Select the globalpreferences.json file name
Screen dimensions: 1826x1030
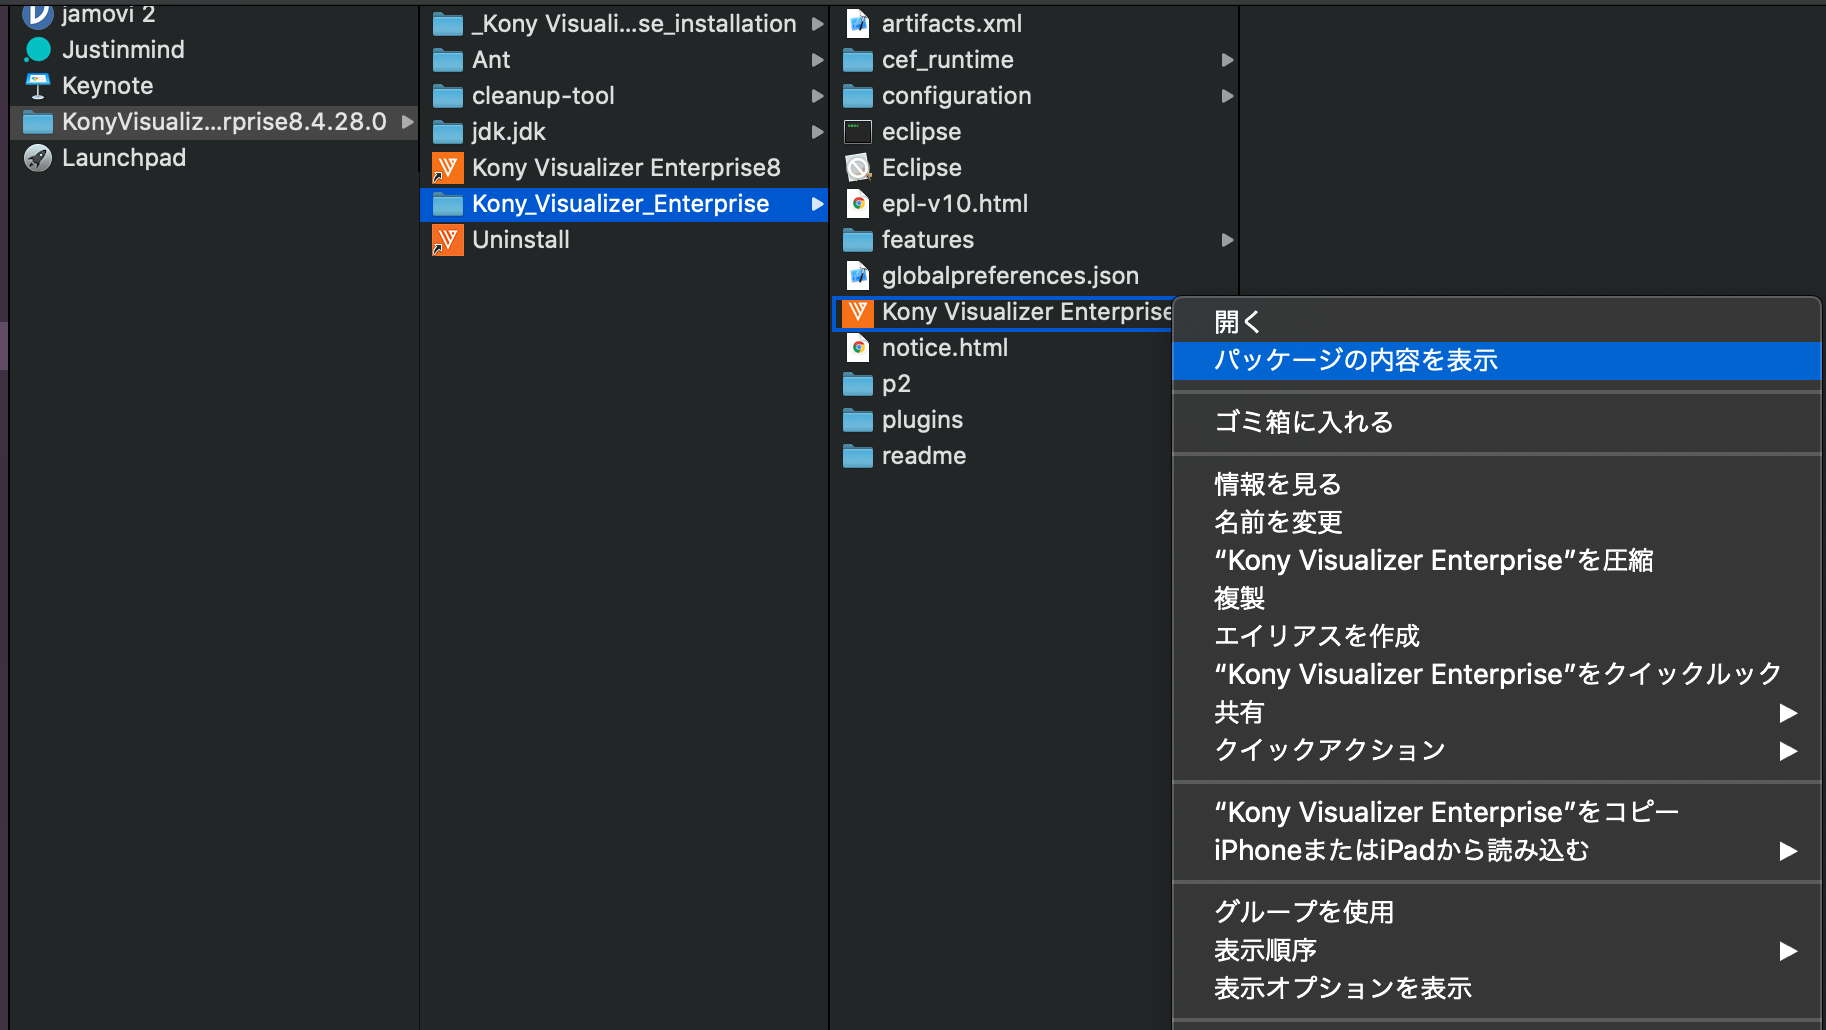pyautogui.click(x=1010, y=276)
